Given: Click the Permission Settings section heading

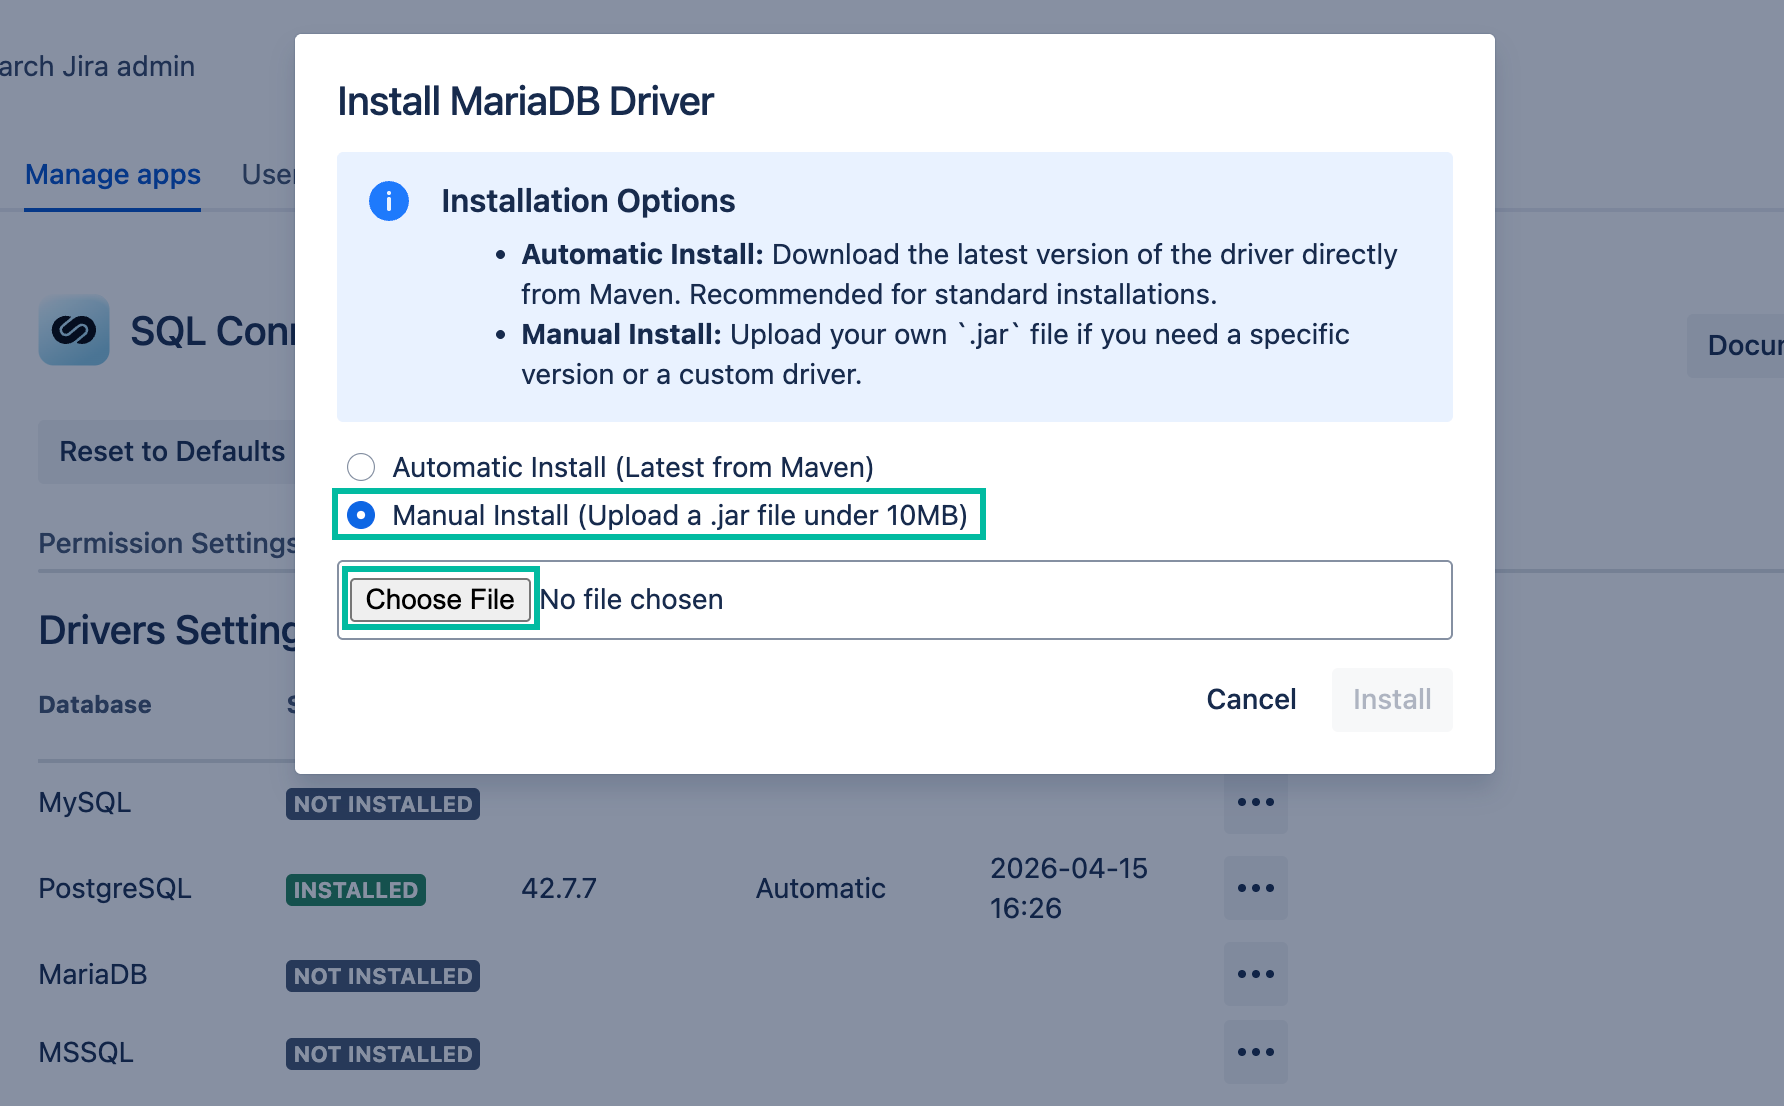Looking at the screenshot, I should 167,543.
